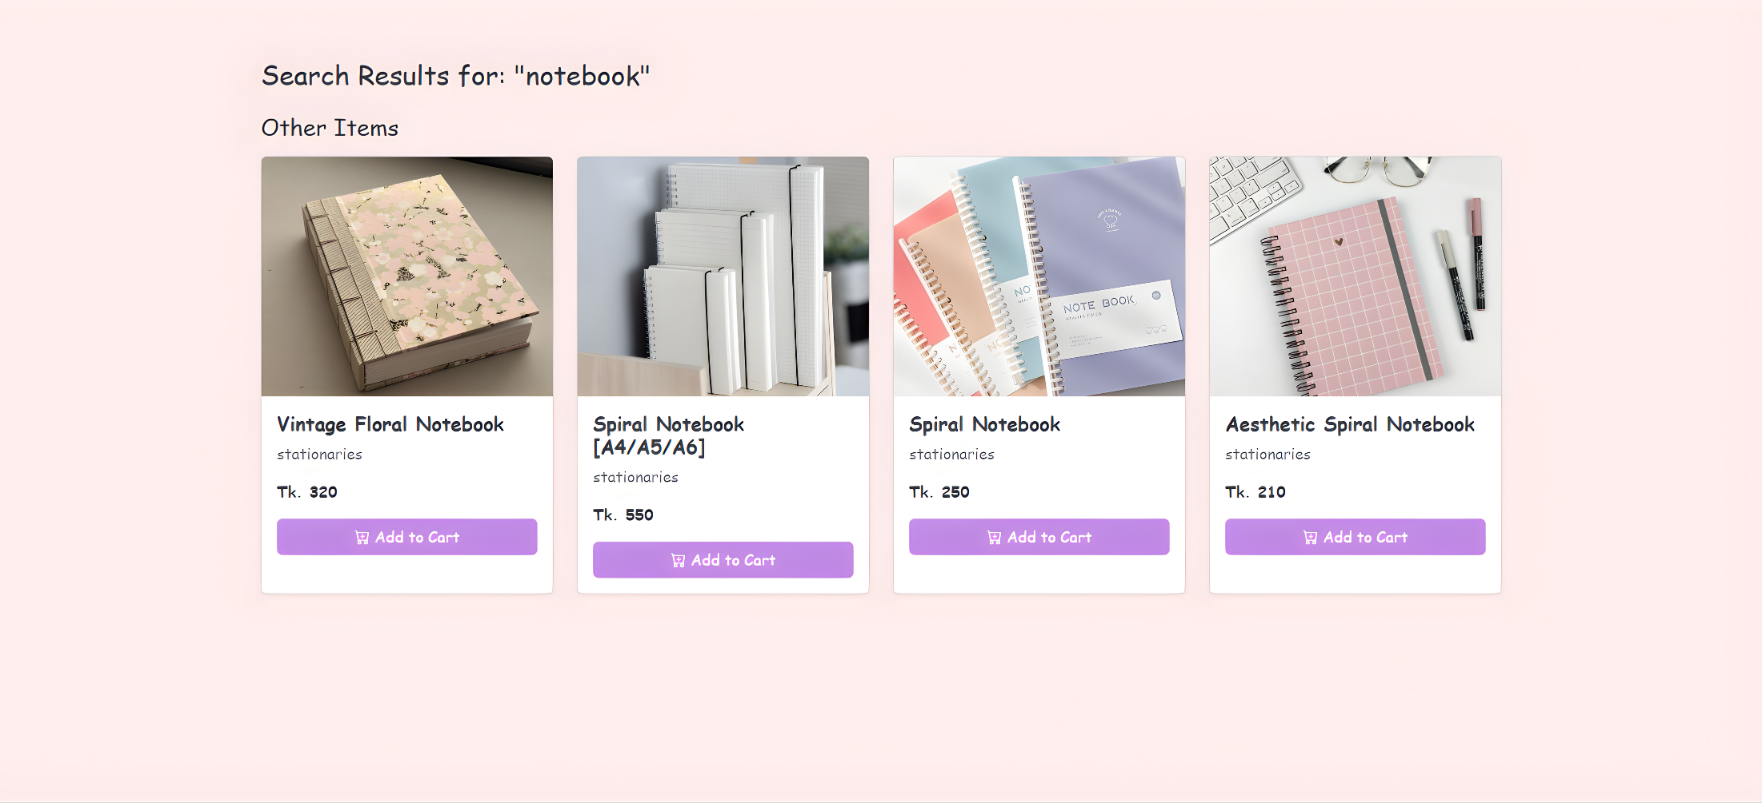1762x803 pixels.
Task: Click stationaries category under Spiral Notebook [A4/A5/A6]
Action: tap(636, 478)
